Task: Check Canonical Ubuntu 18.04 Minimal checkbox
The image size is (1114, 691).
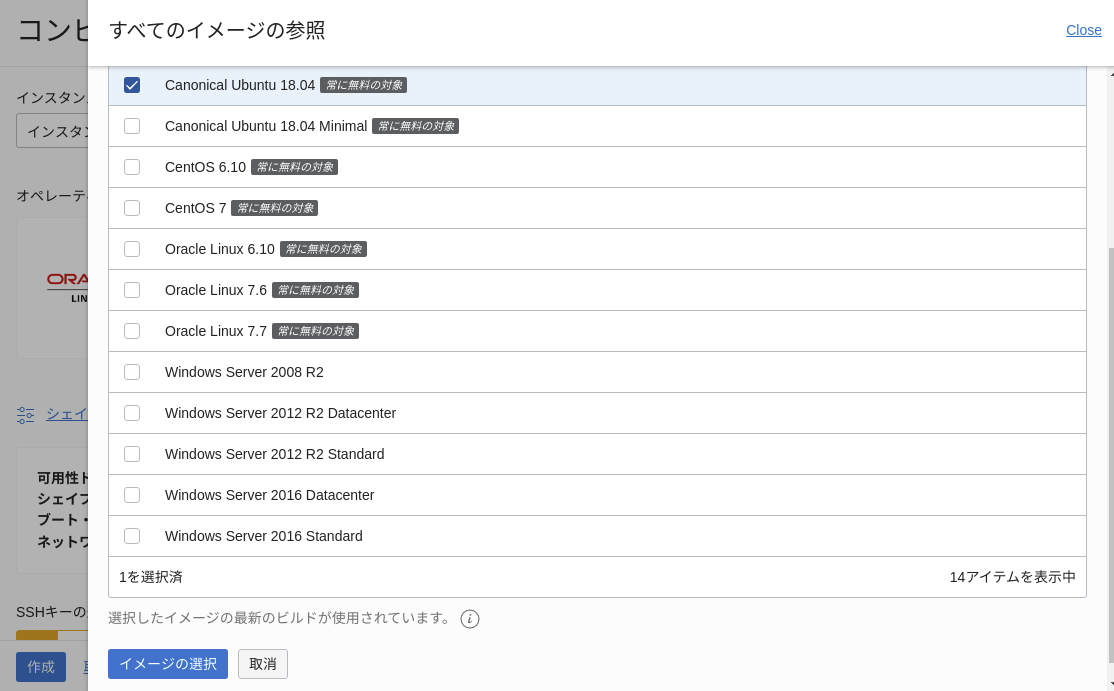Action: 132,126
